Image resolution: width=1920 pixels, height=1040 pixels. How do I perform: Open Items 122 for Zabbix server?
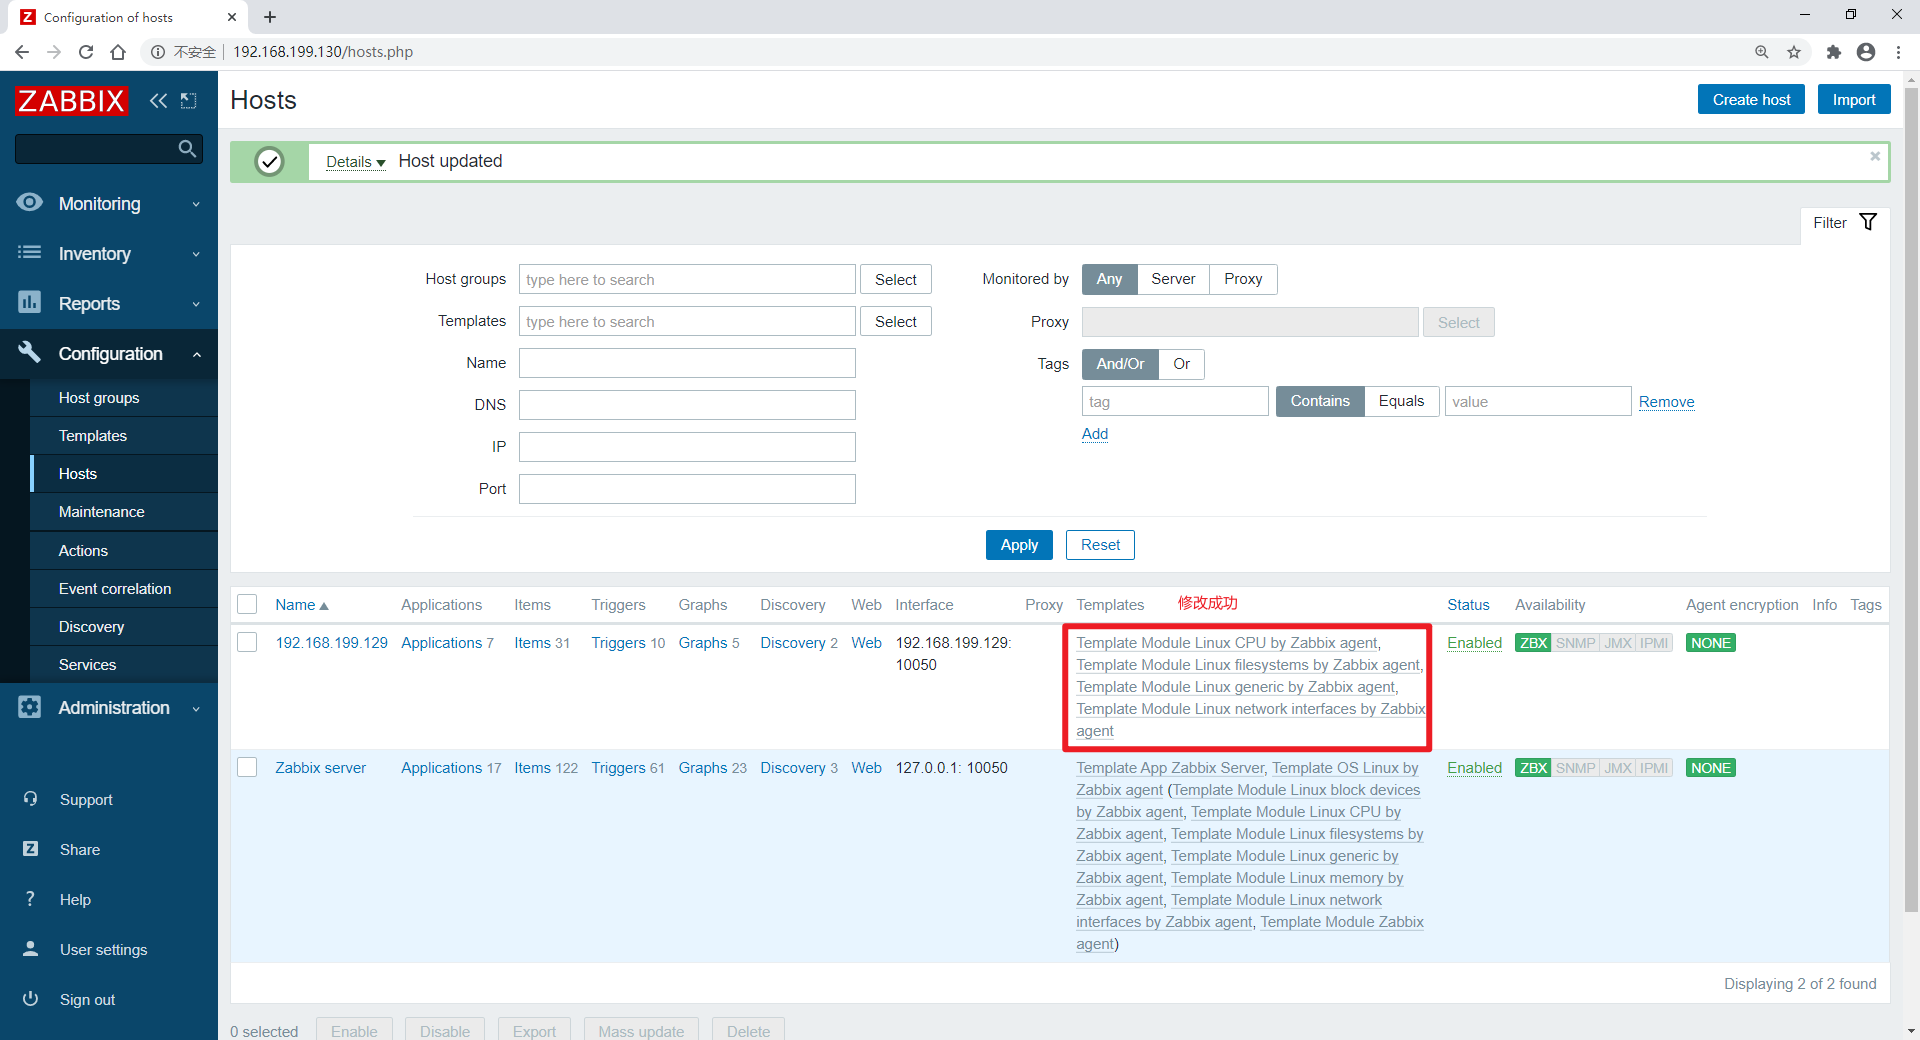coord(546,767)
